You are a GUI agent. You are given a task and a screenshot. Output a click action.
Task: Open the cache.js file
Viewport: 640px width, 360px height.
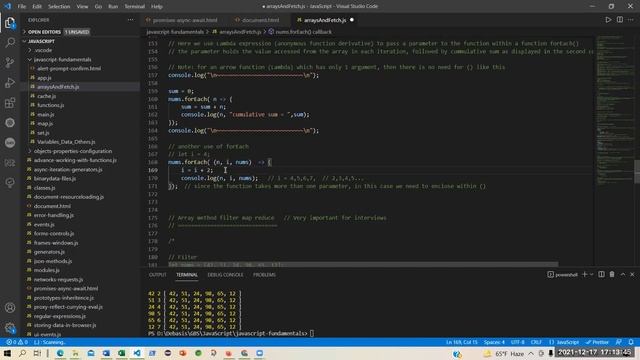(47, 96)
